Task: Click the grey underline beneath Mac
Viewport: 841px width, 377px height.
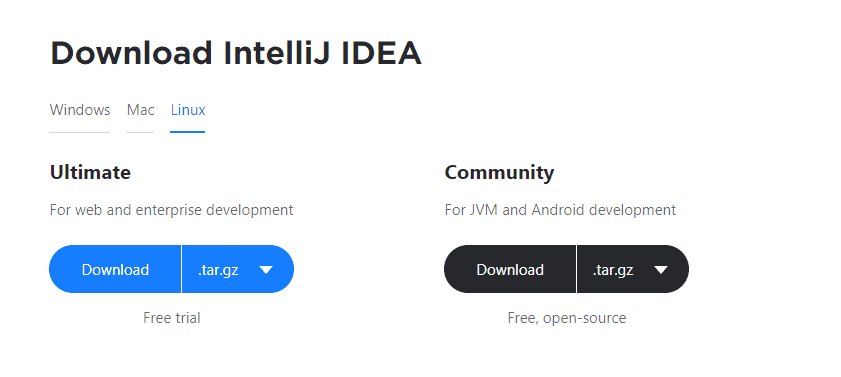Action: [x=141, y=132]
